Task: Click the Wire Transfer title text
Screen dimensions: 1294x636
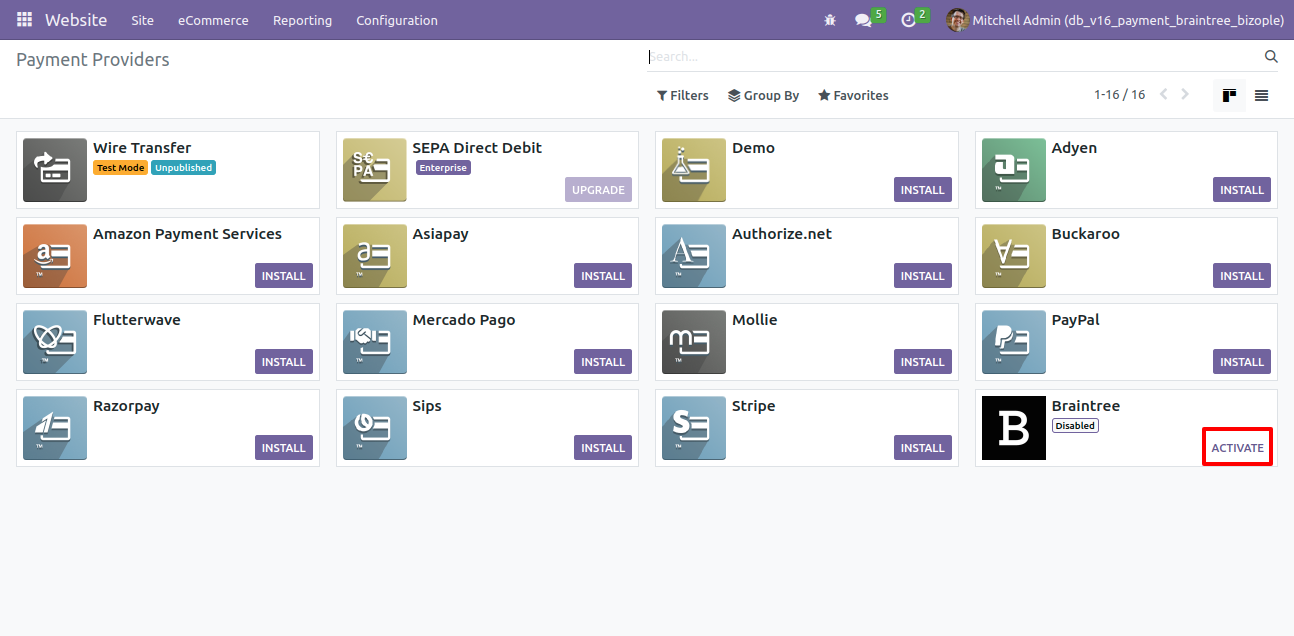Action: (x=142, y=148)
